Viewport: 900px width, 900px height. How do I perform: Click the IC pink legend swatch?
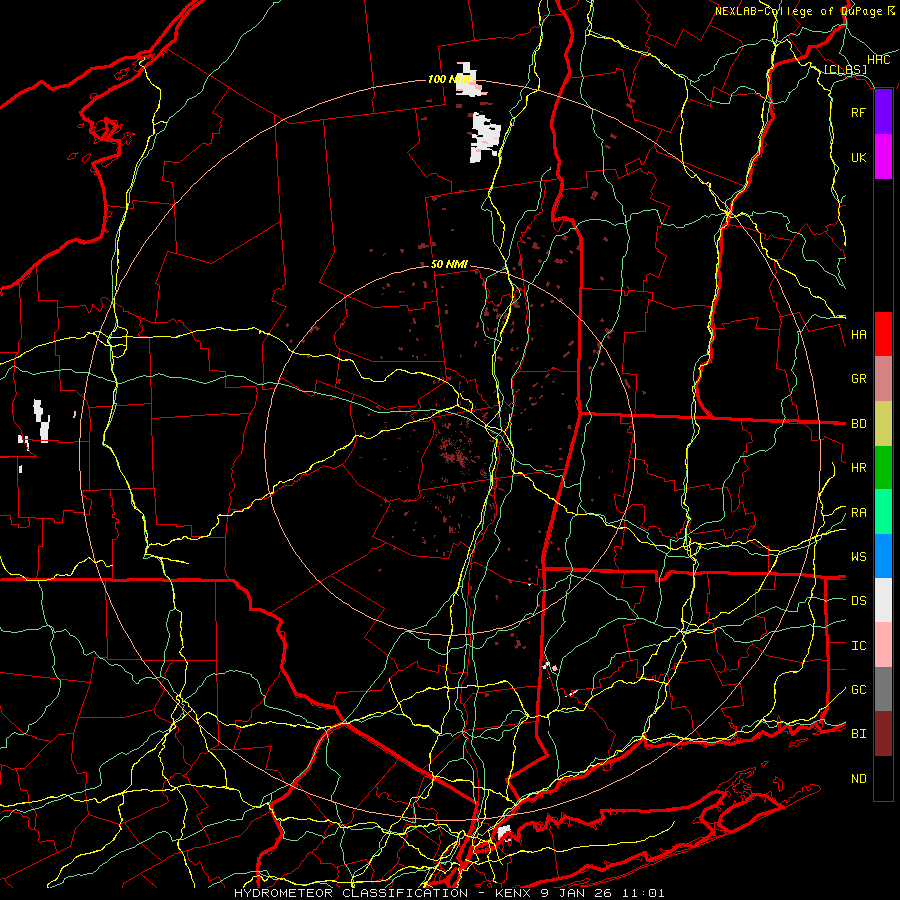tap(883, 645)
